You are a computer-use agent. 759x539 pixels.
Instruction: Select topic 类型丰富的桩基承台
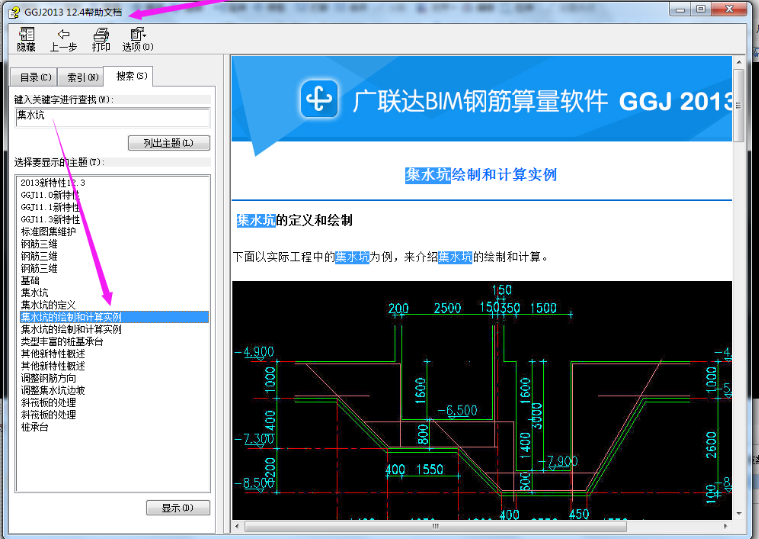pyautogui.click(x=61, y=341)
